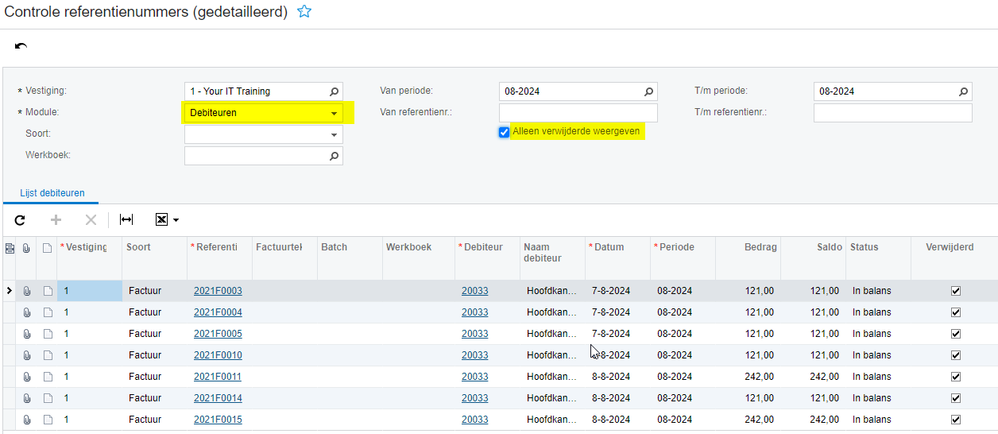Image resolution: width=998 pixels, height=434 pixels.
Task: Click note icon for row 2021F0011
Action: 47,377
